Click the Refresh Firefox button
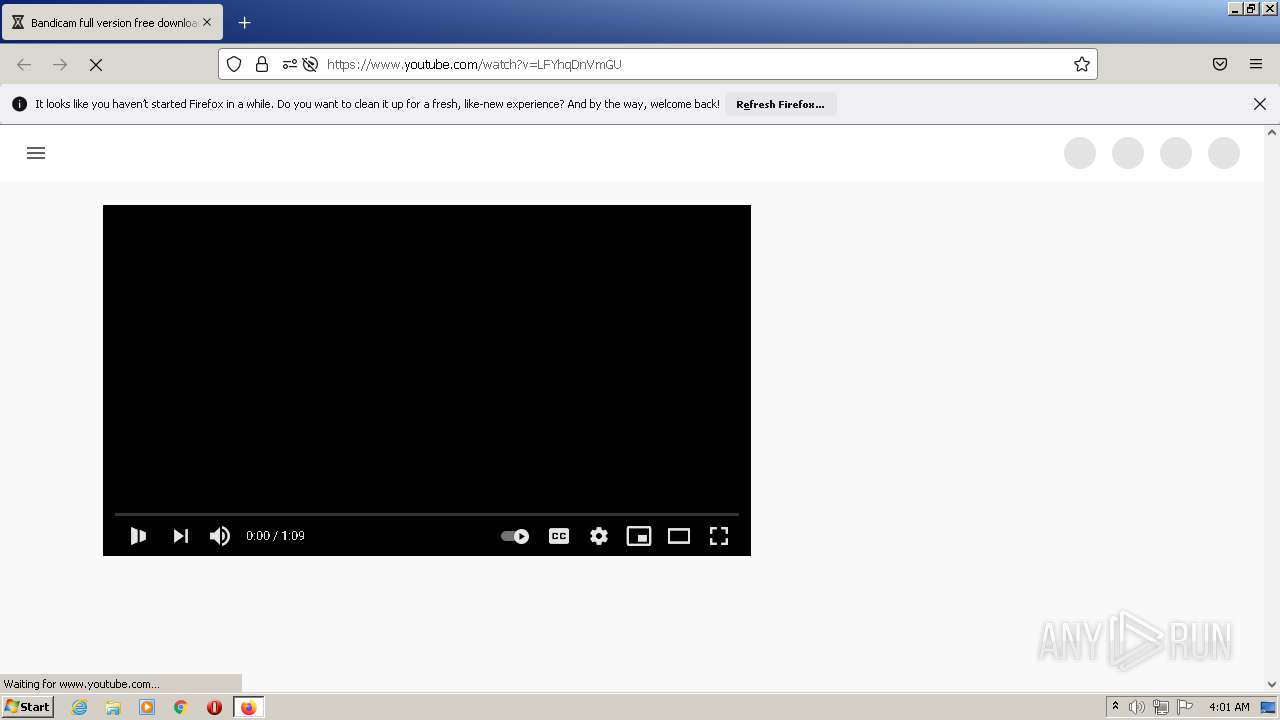This screenshot has height=720, width=1280. pyautogui.click(x=780, y=104)
